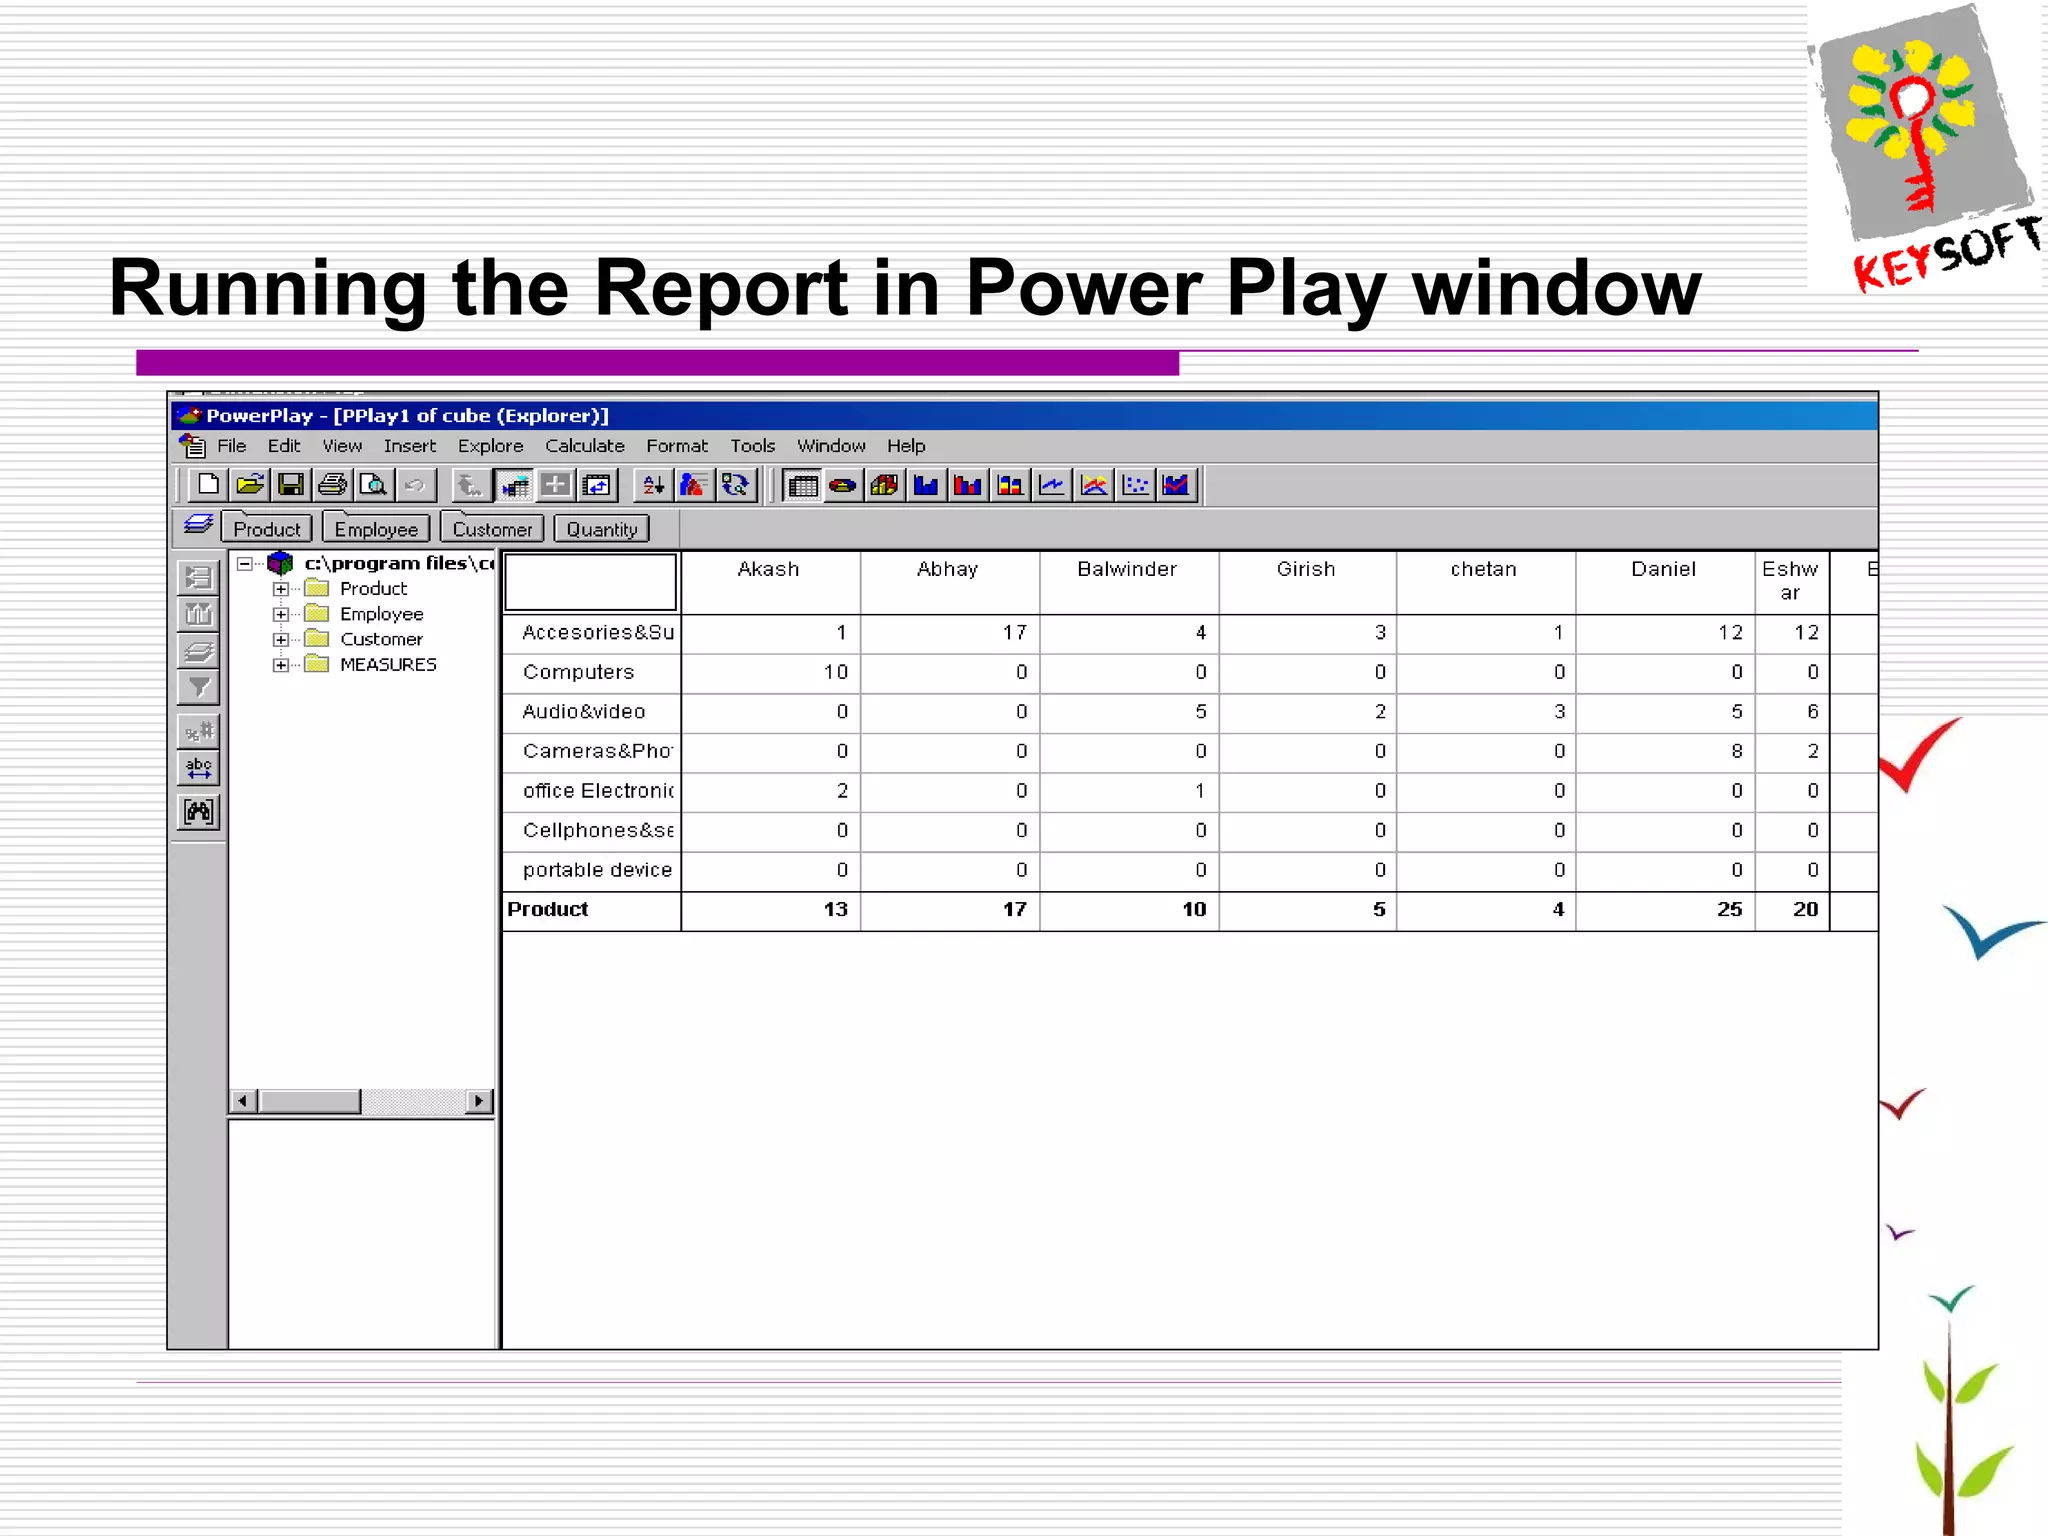The image size is (2048, 1536).
Task: Open the File menu
Action: pos(231,446)
